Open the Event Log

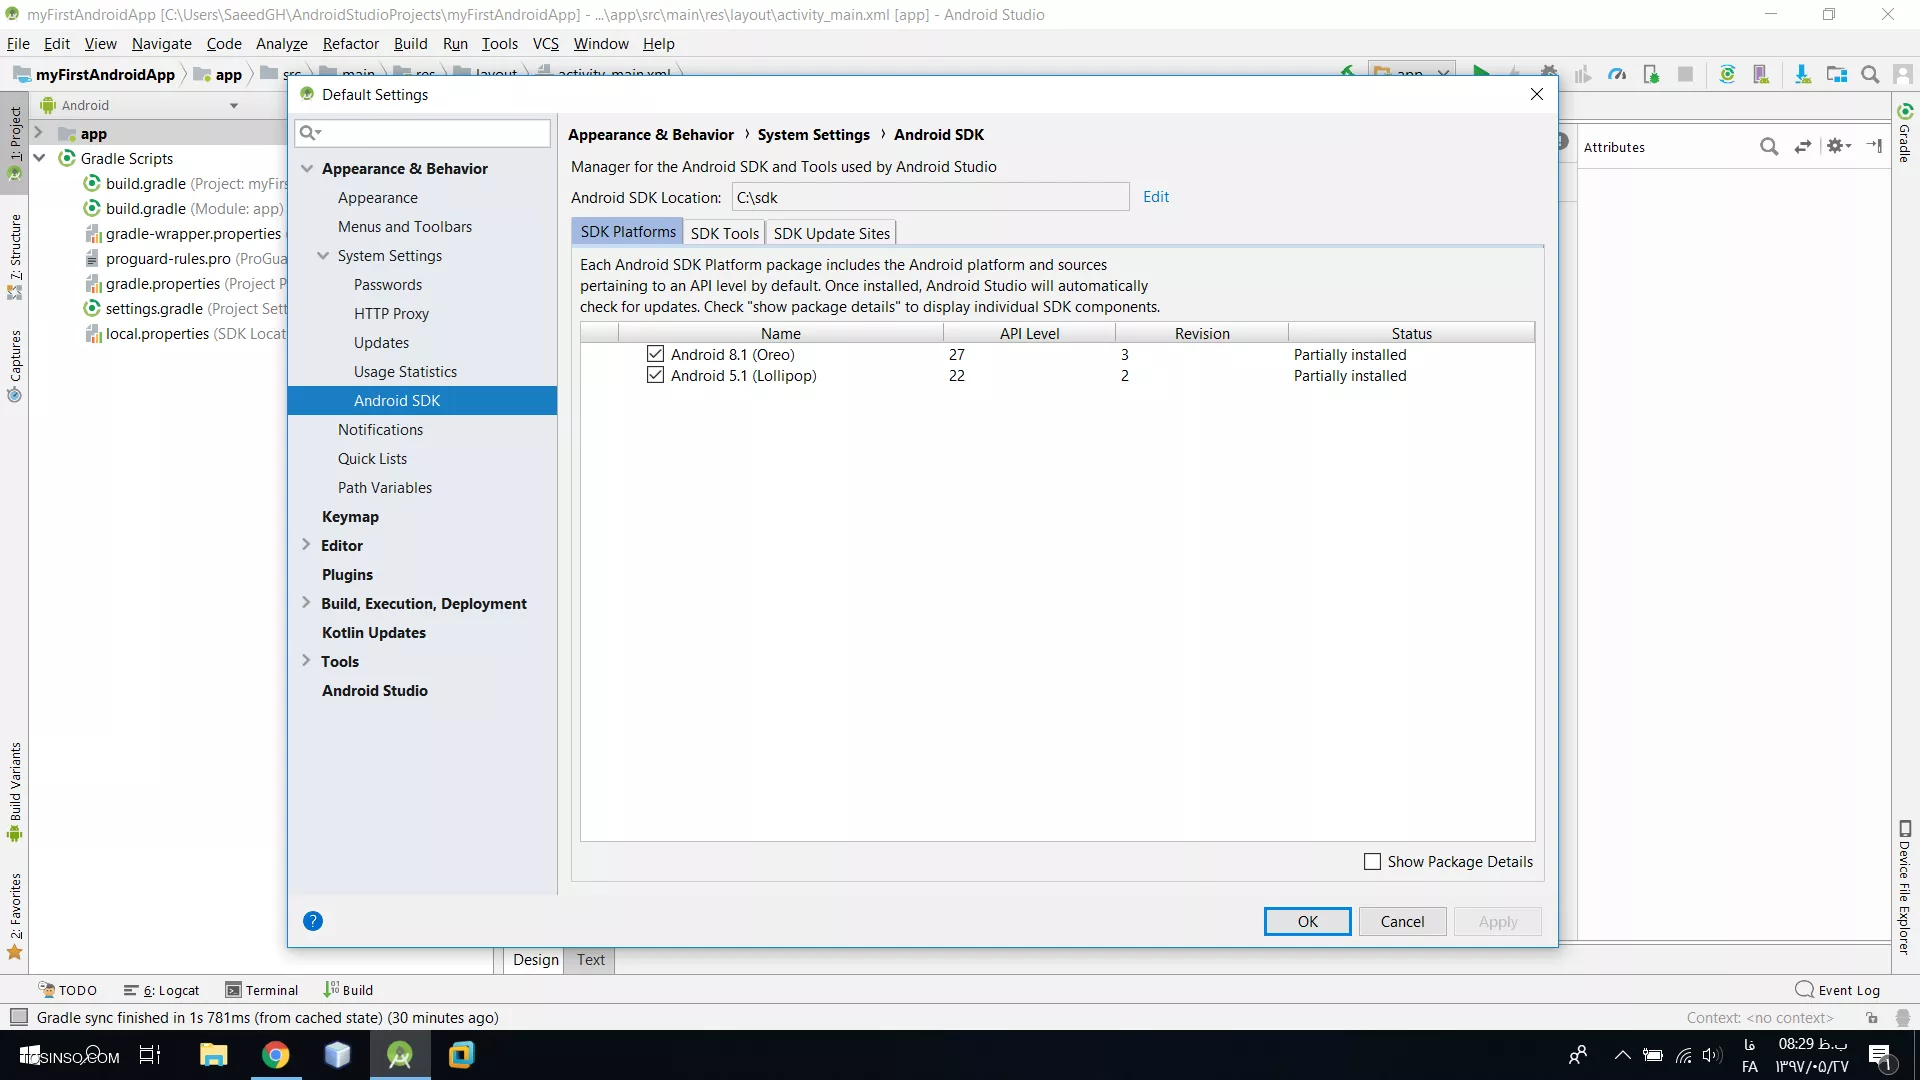pos(1838,990)
